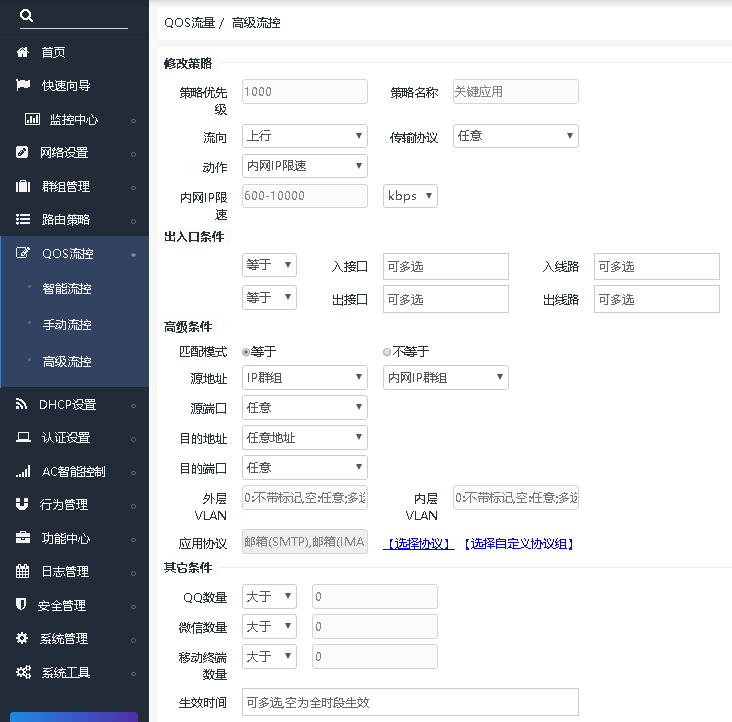Click the cogs icon for 系统工具
Viewport: 732px width, 722px height.
tap(23, 672)
